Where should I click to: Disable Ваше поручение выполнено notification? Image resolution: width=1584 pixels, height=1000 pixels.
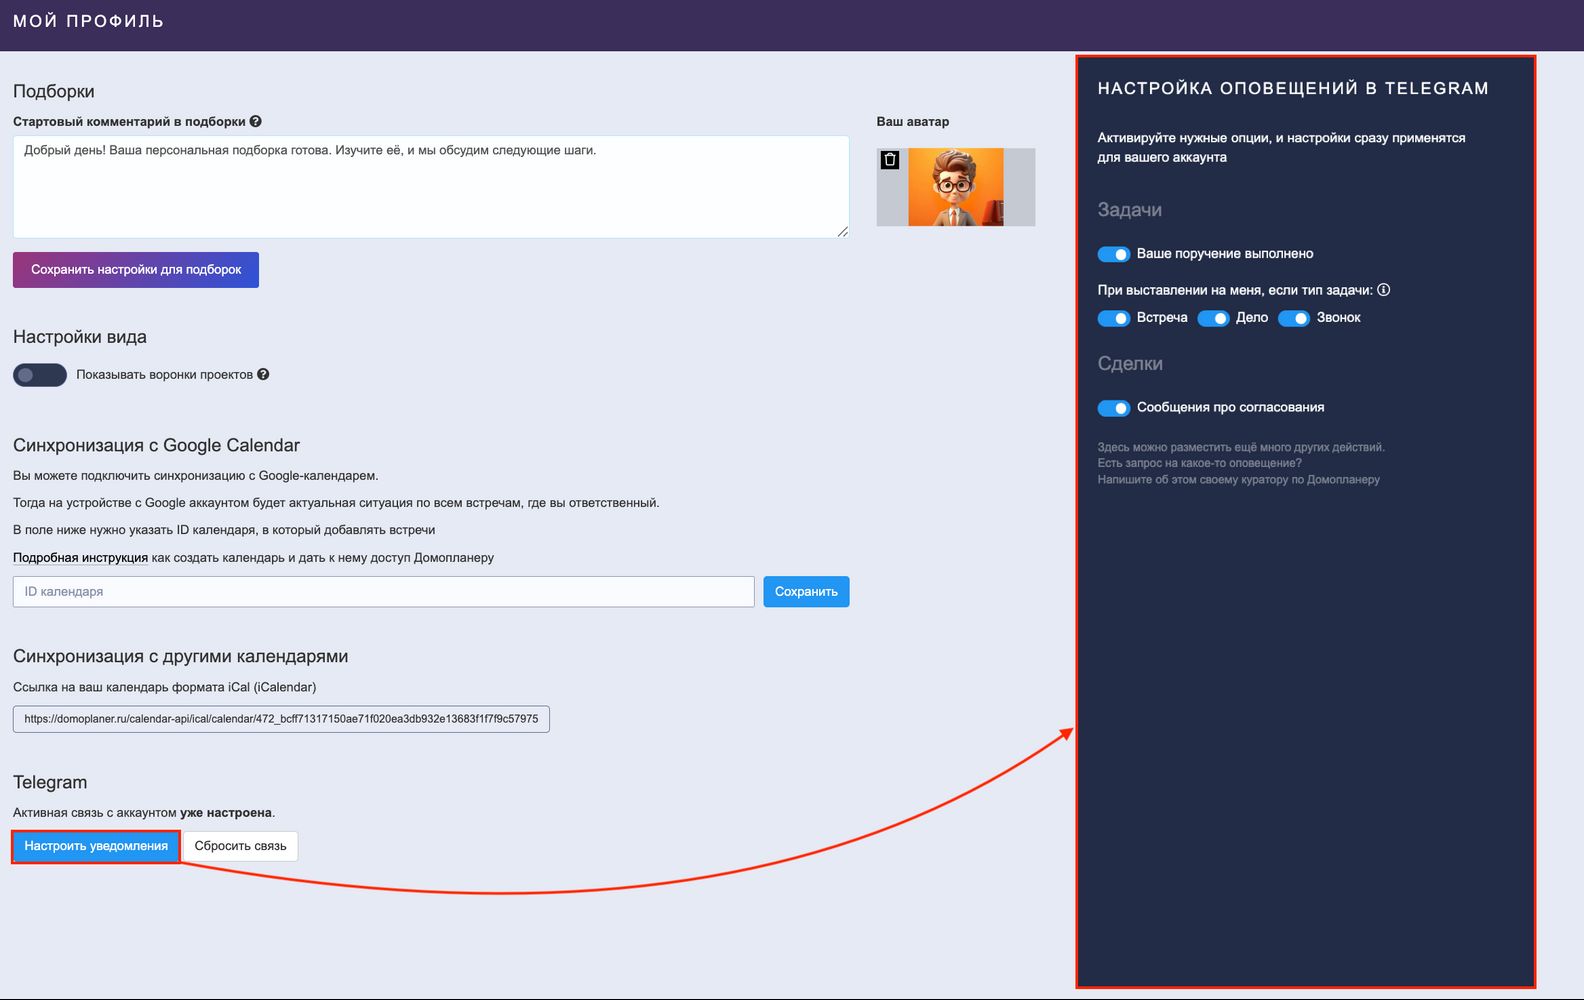1114,254
